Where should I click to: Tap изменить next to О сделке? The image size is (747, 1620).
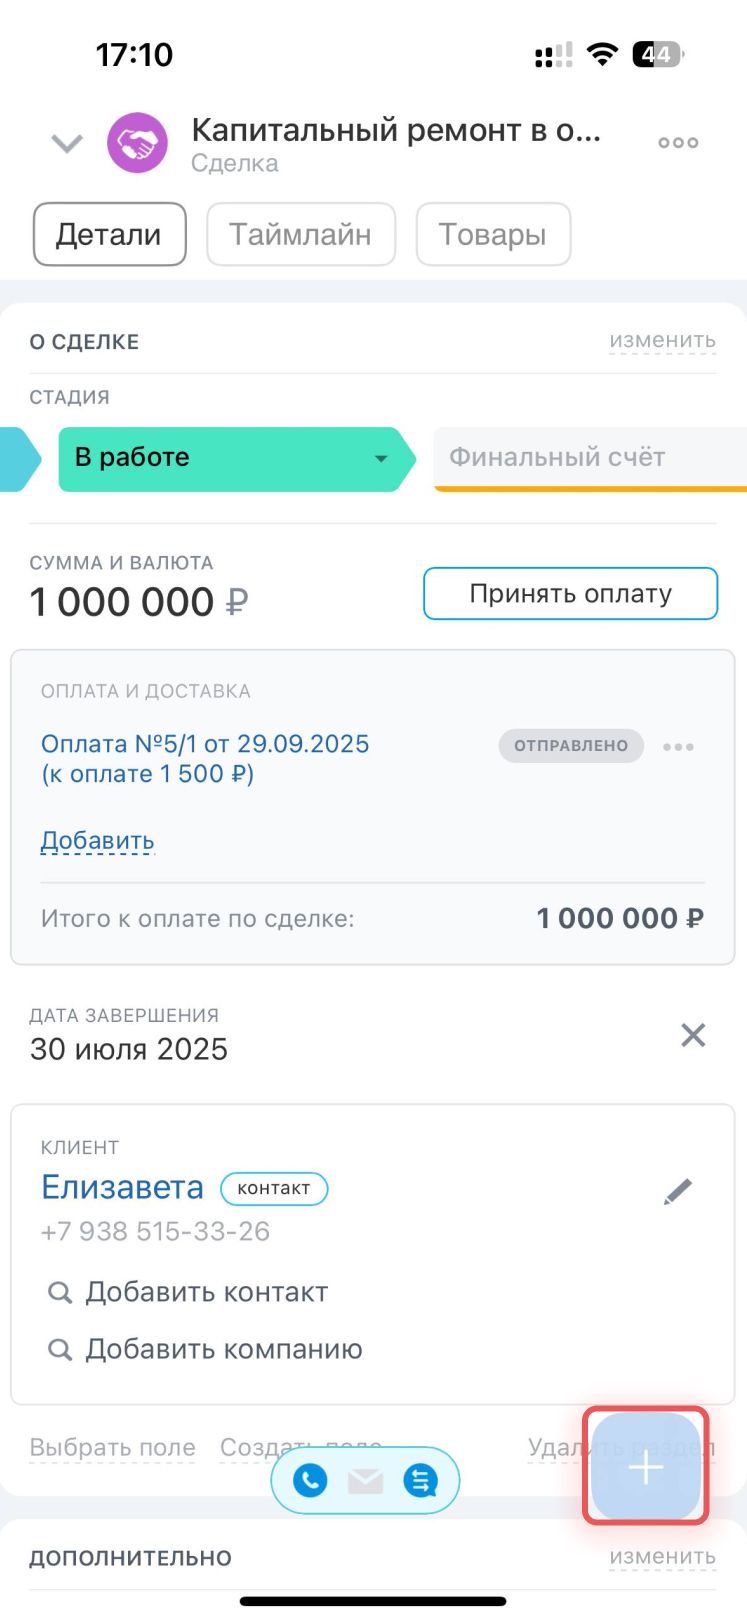tap(662, 341)
